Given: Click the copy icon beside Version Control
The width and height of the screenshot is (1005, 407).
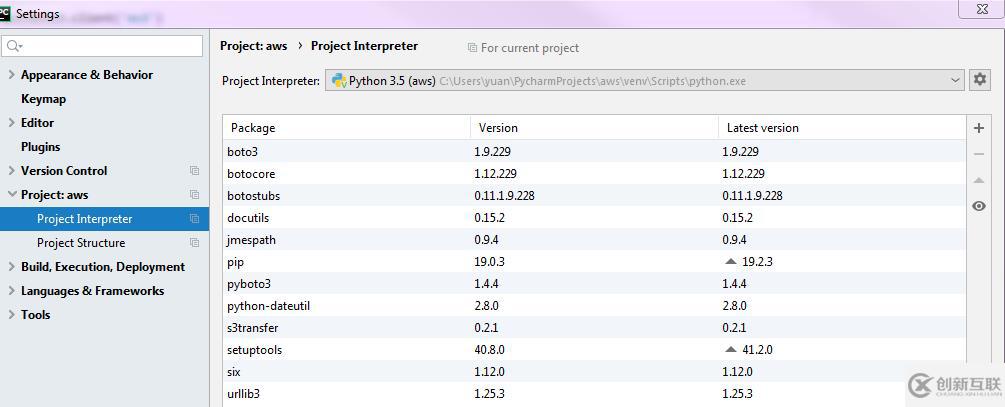Looking at the screenshot, I should coord(194,171).
